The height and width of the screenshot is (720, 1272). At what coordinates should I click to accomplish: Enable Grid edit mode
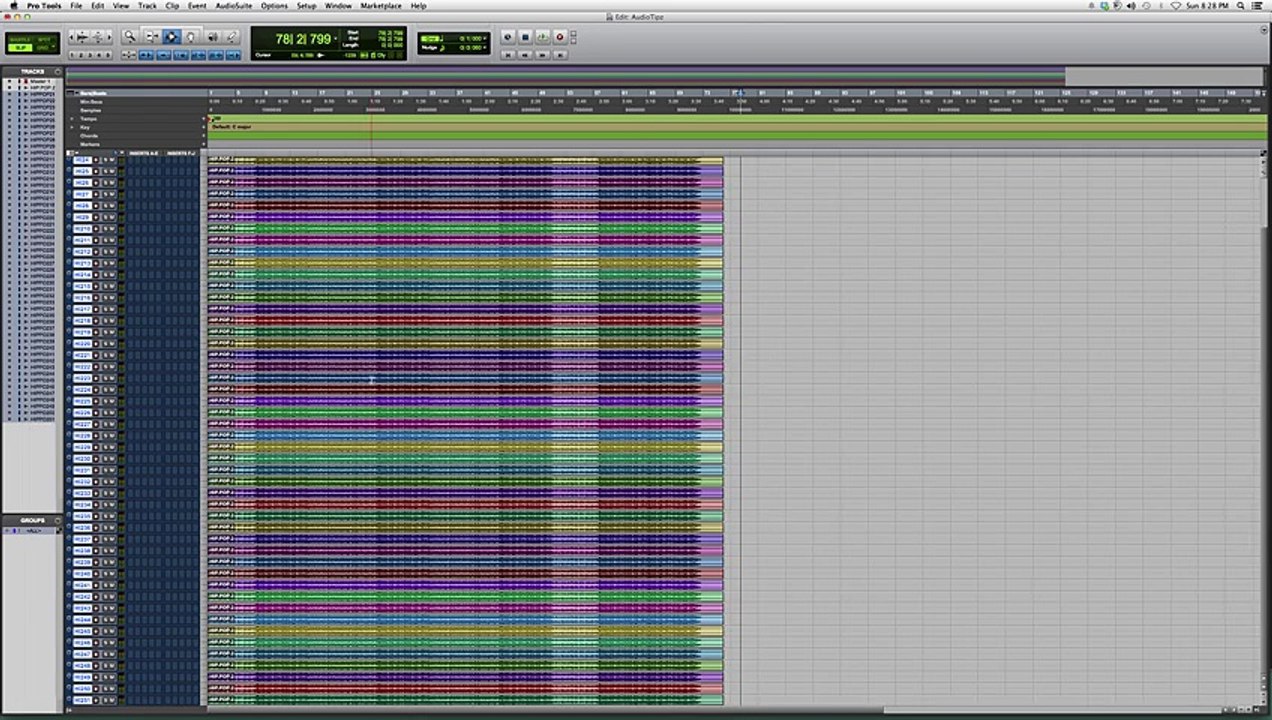point(45,47)
